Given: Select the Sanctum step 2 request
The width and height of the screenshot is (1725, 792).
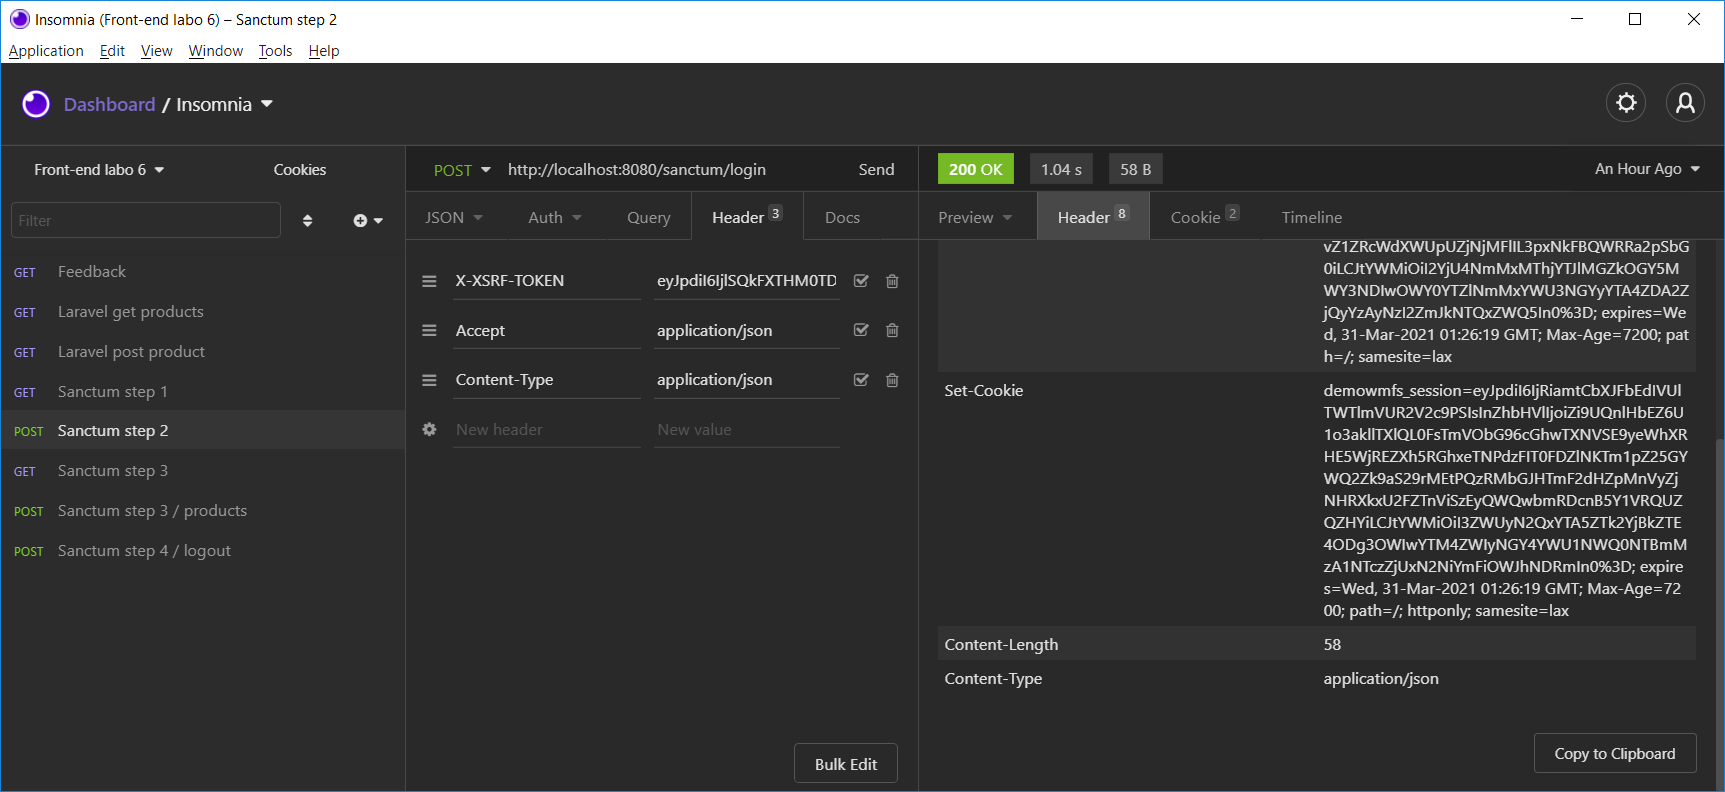Looking at the screenshot, I should tap(202, 431).
